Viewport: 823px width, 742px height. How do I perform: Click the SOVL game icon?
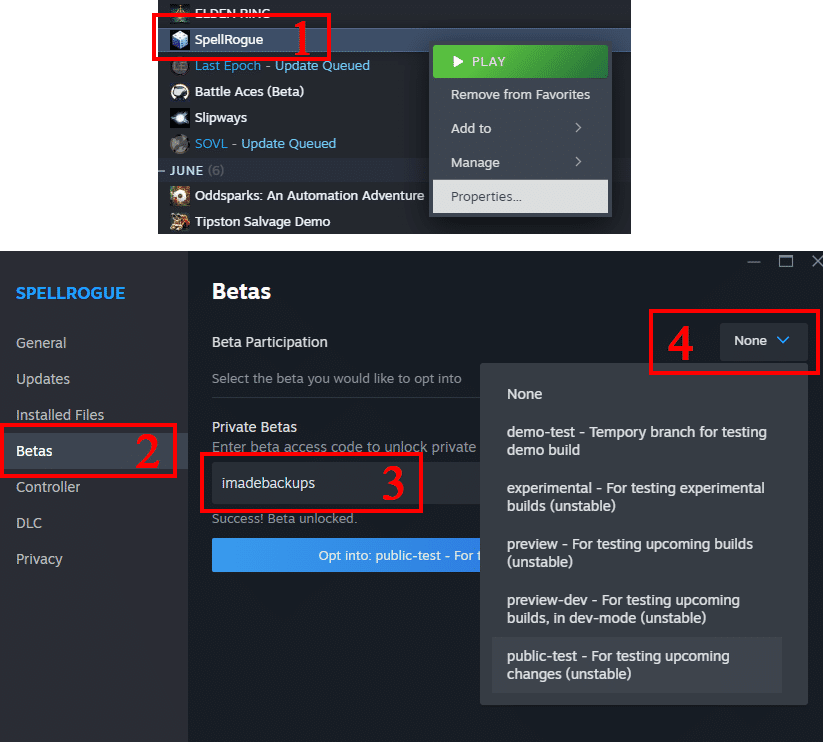pyautogui.click(x=180, y=144)
